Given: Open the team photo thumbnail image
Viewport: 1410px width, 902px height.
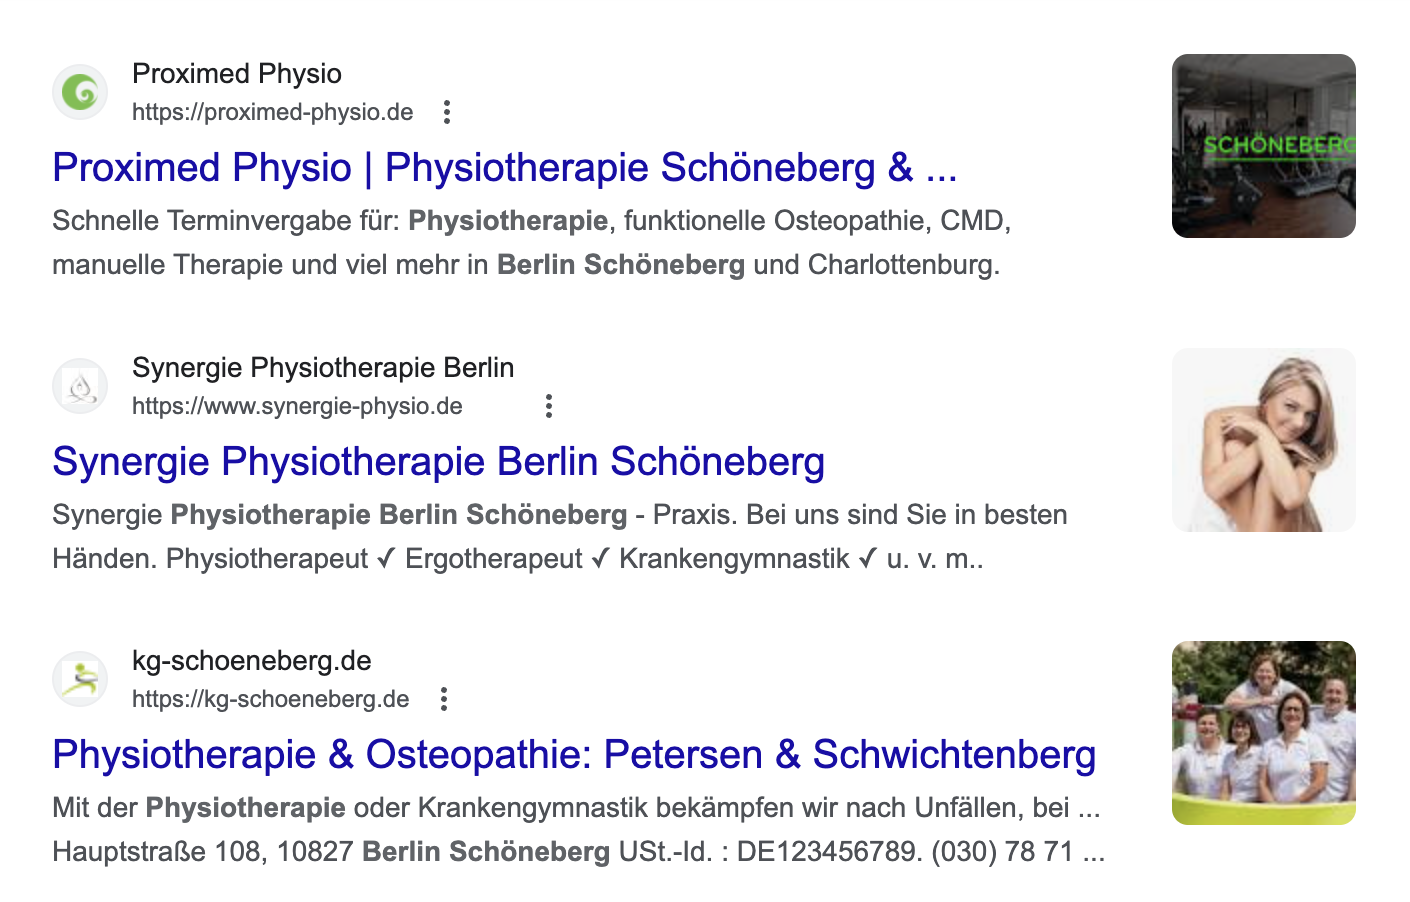Looking at the screenshot, I should [x=1263, y=733].
